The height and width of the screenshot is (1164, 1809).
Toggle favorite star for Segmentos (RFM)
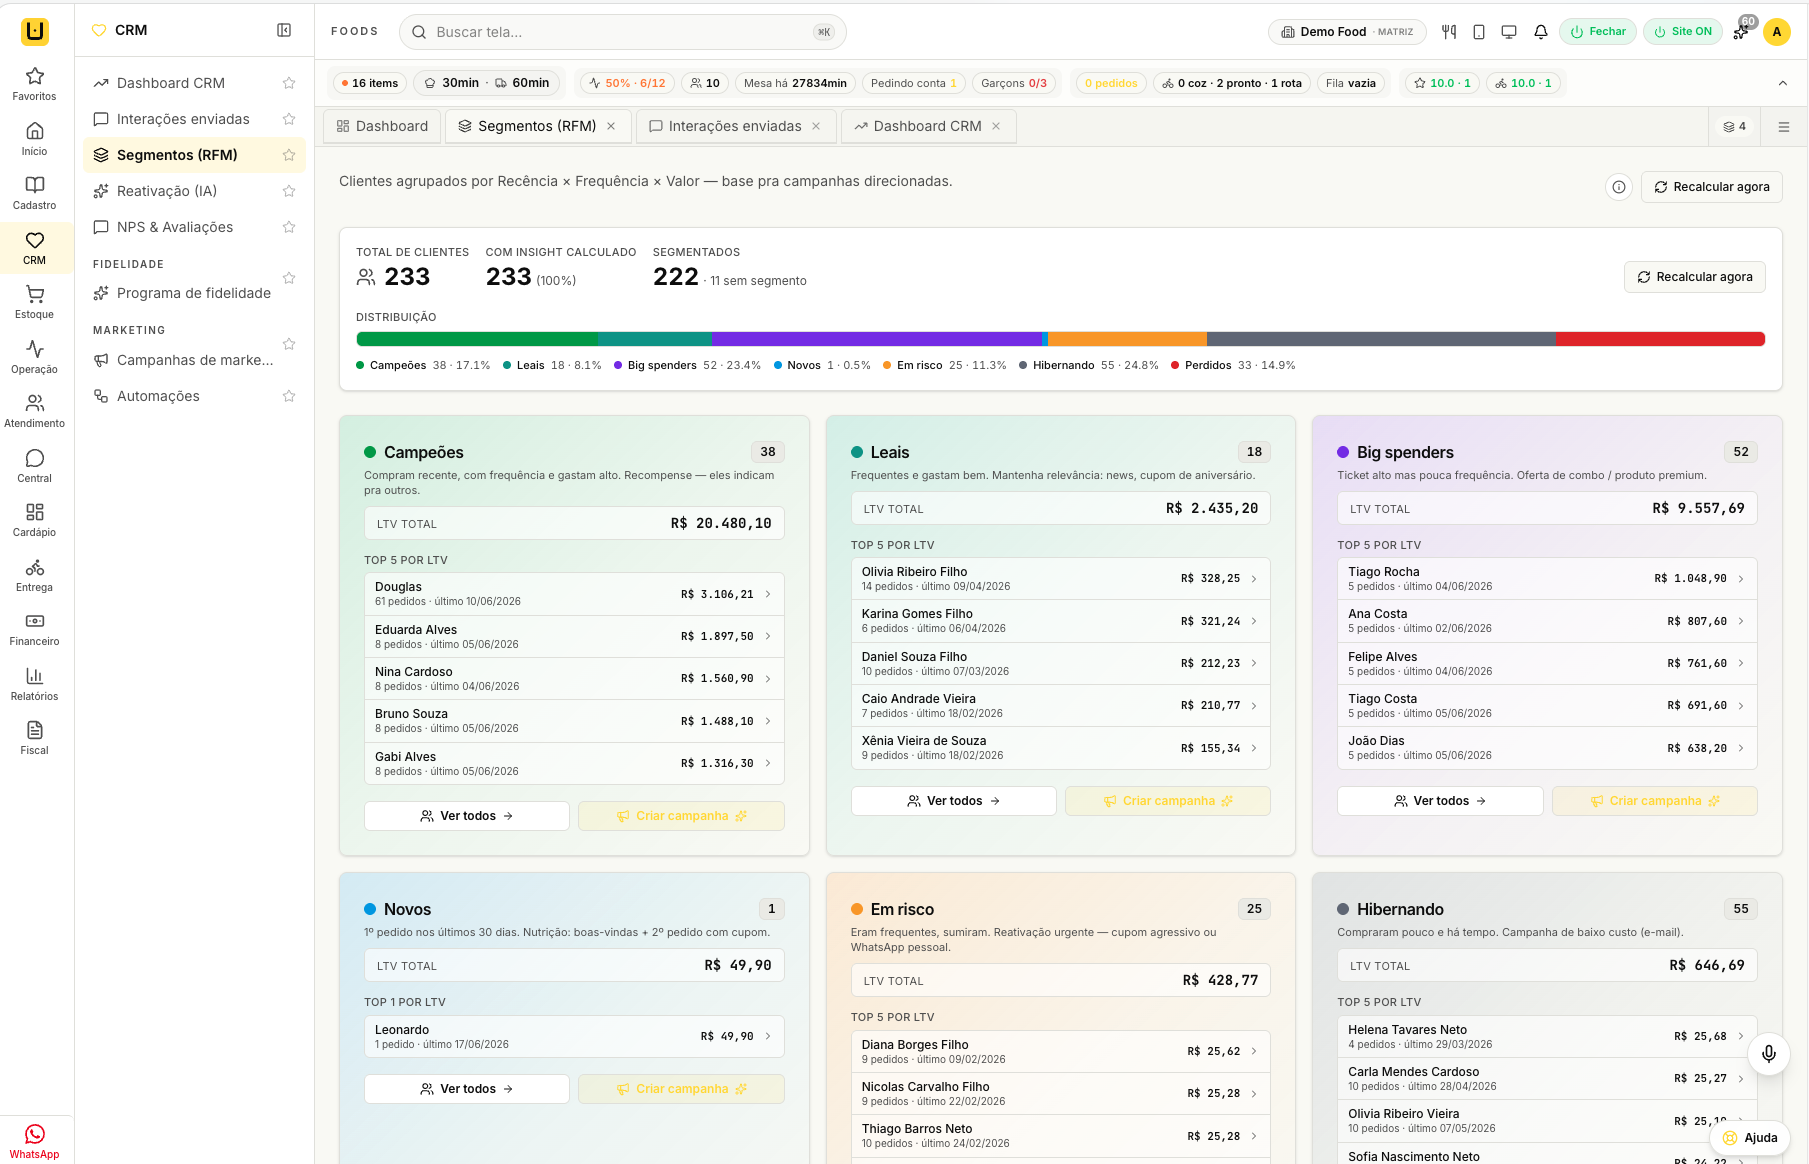tap(289, 155)
